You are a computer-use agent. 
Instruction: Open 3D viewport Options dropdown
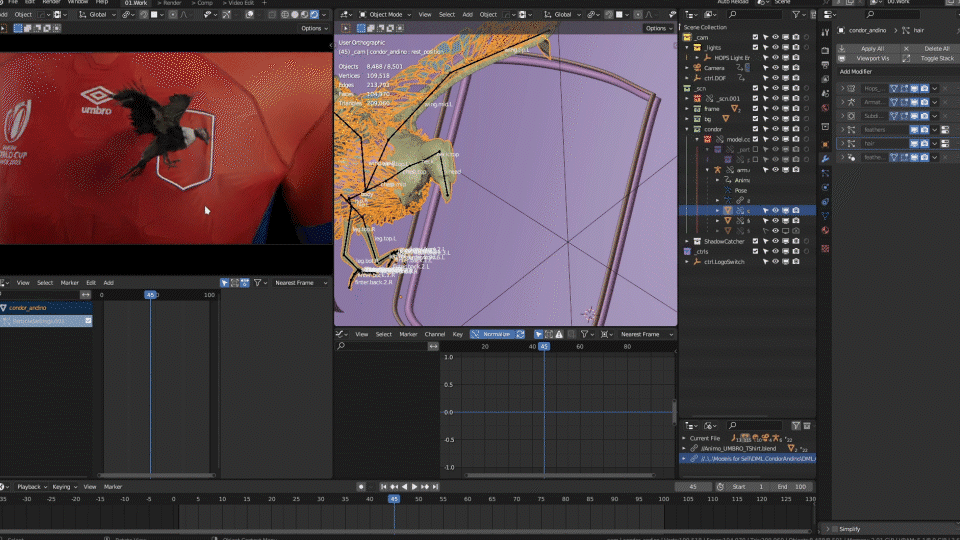(659, 28)
